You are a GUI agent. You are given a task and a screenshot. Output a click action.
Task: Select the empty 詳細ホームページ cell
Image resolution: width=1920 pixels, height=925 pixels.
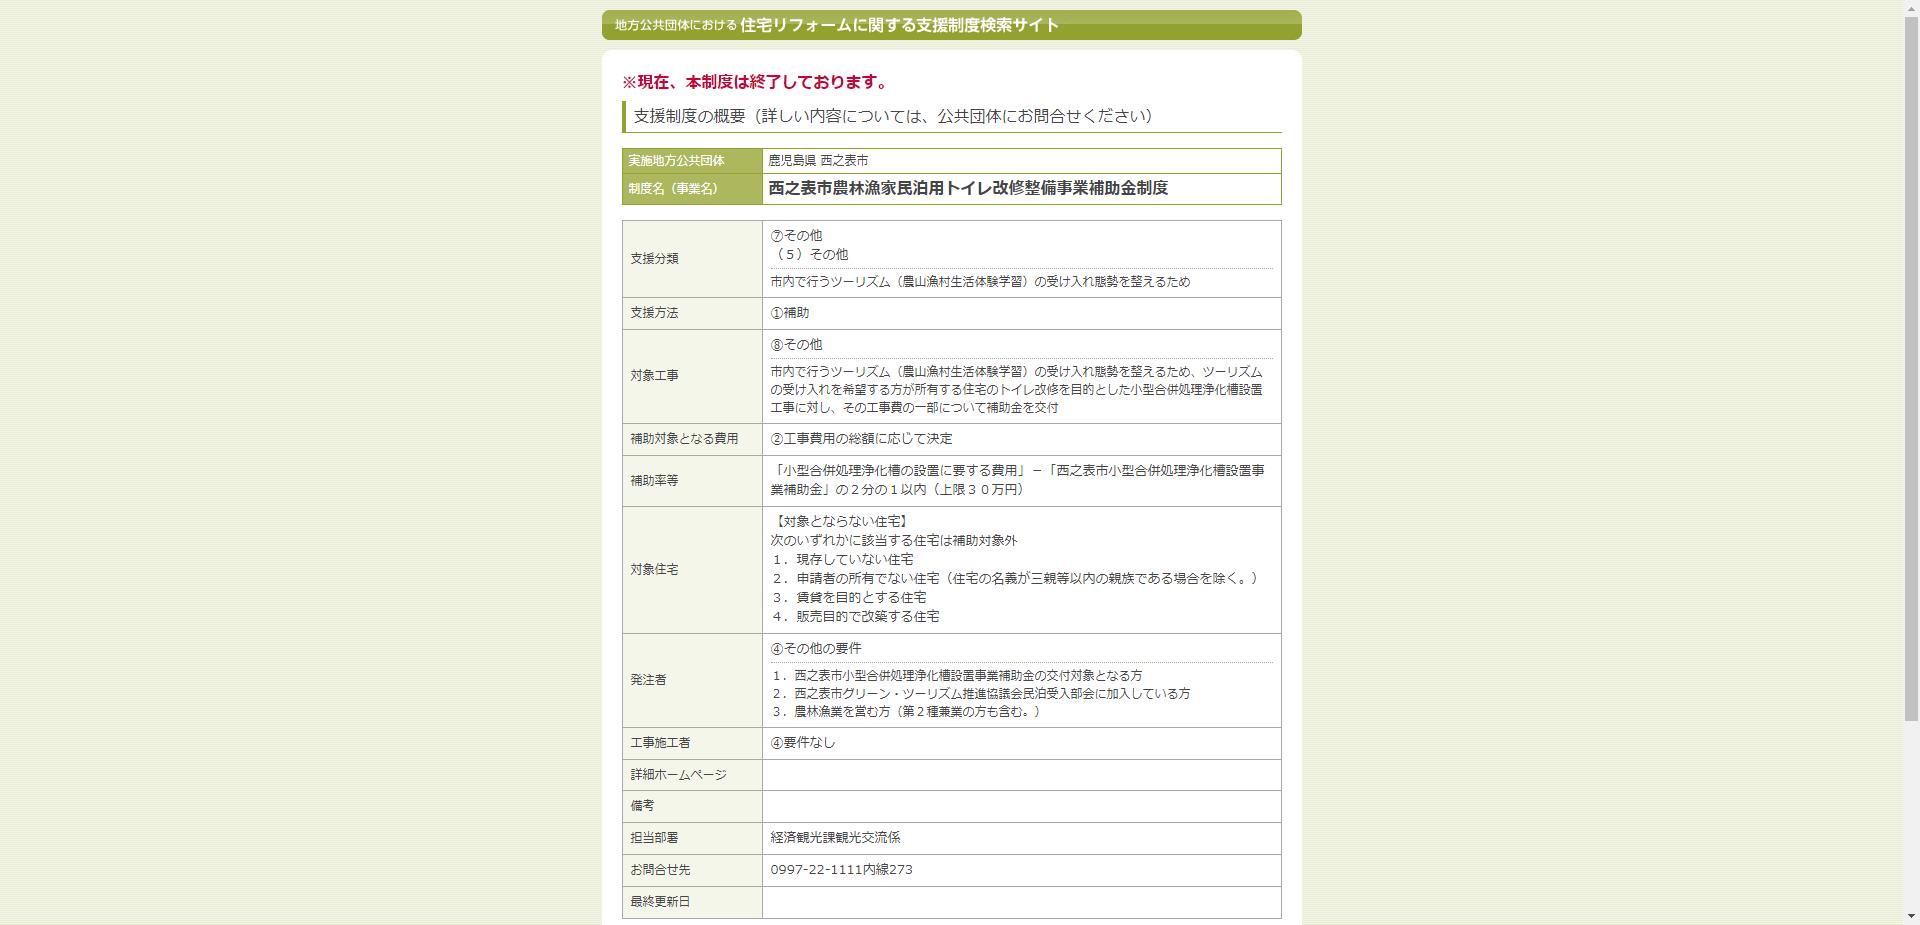coord(1020,775)
